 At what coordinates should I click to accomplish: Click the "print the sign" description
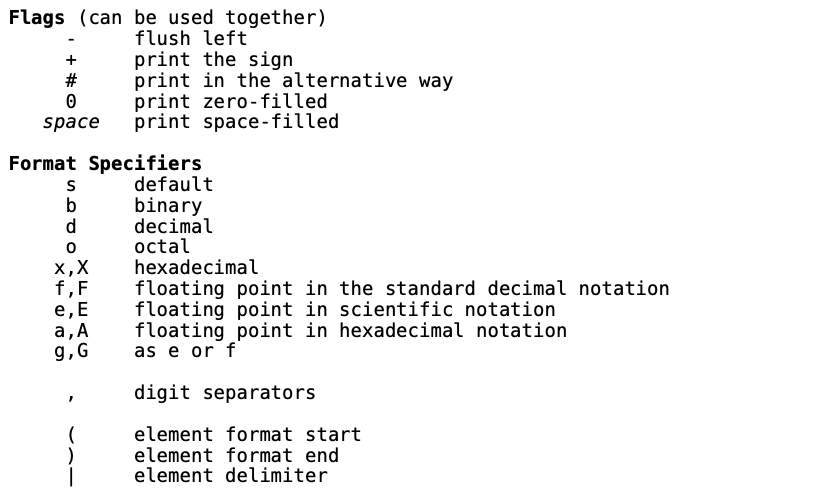[x=213, y=60]
